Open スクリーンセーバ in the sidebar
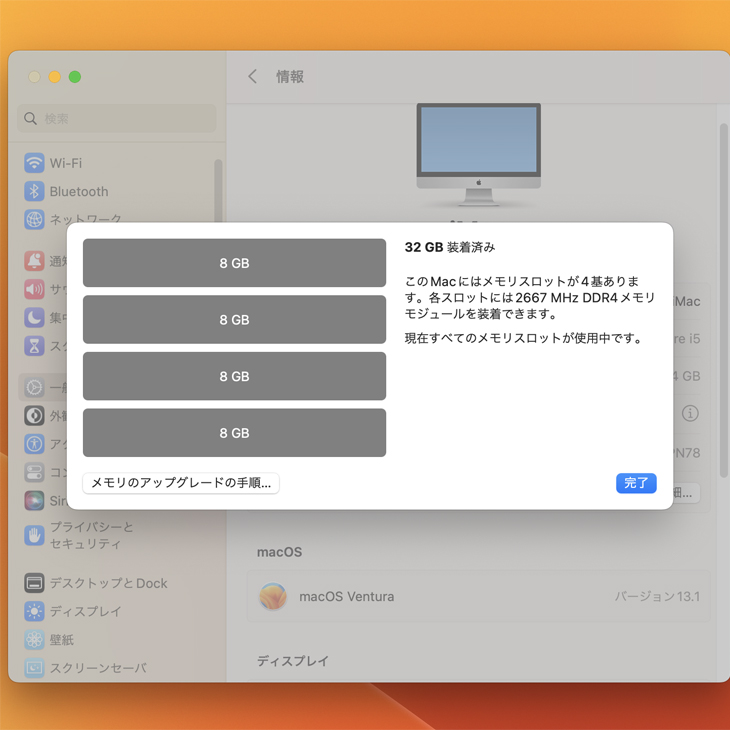 point(98,667)
